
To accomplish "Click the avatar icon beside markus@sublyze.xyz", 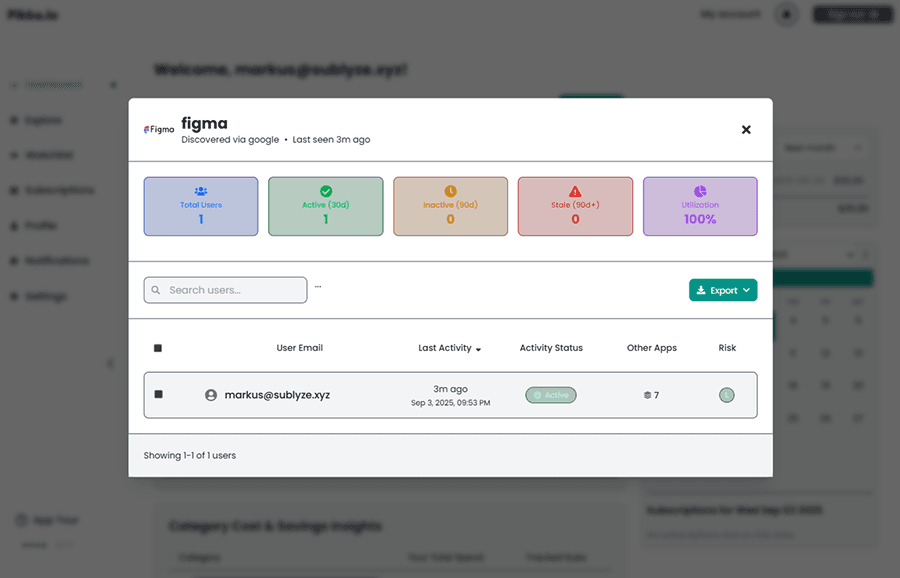I will pos(211,394).
